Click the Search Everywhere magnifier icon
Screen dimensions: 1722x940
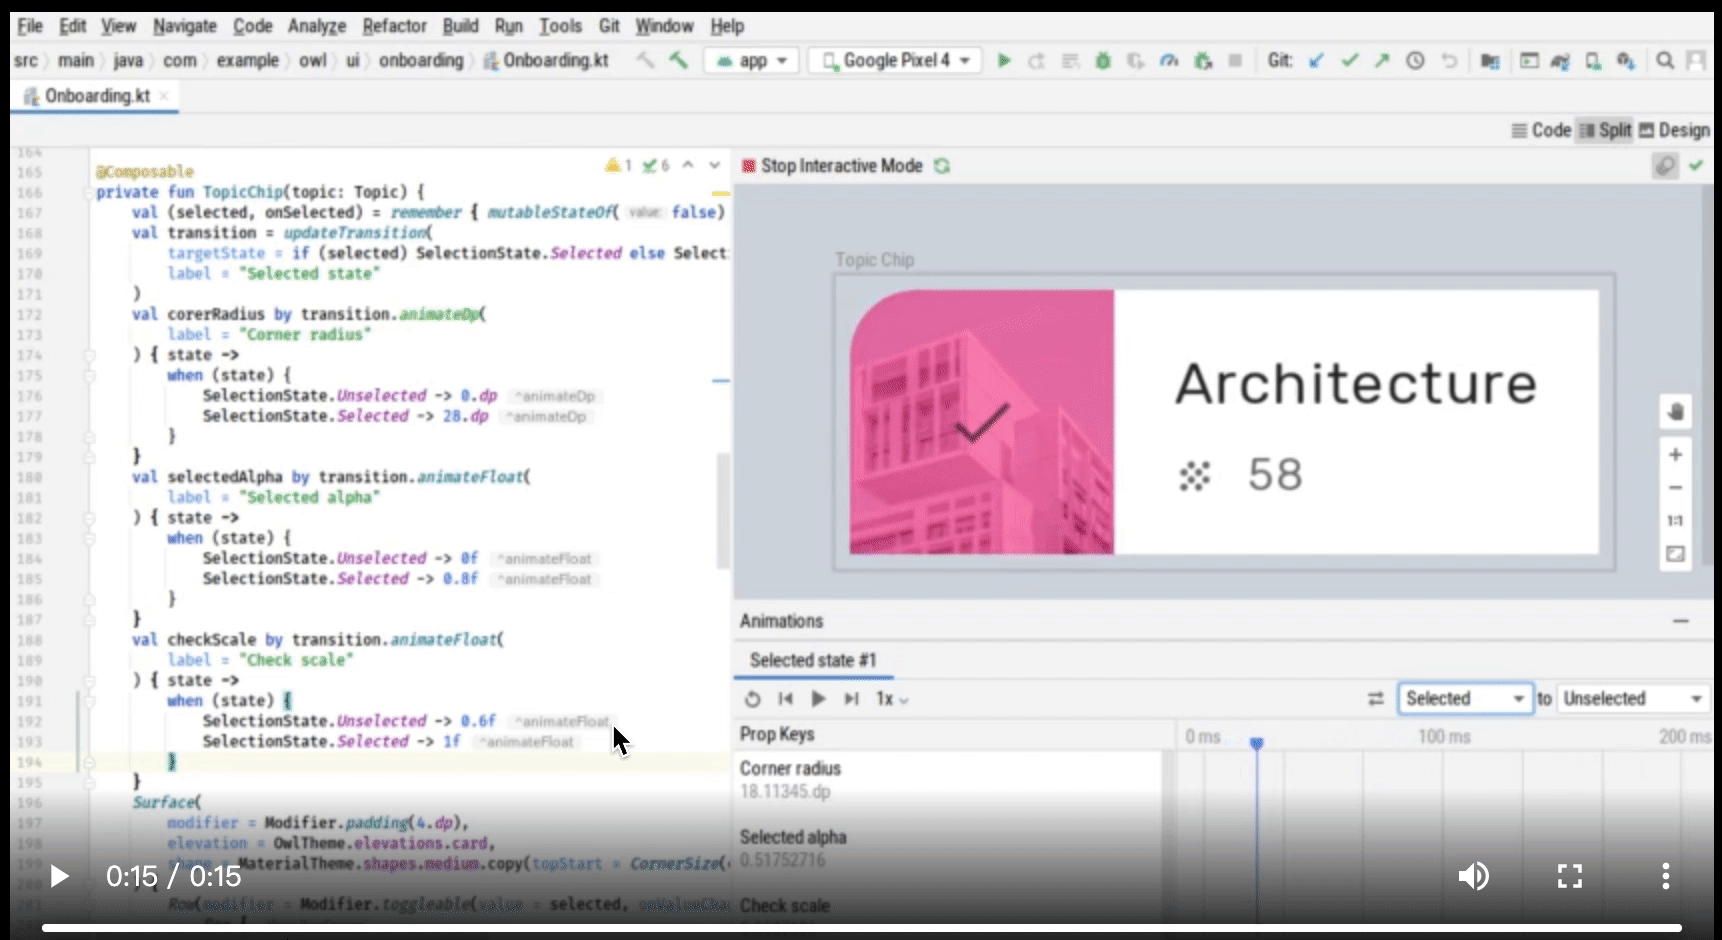1664,61
